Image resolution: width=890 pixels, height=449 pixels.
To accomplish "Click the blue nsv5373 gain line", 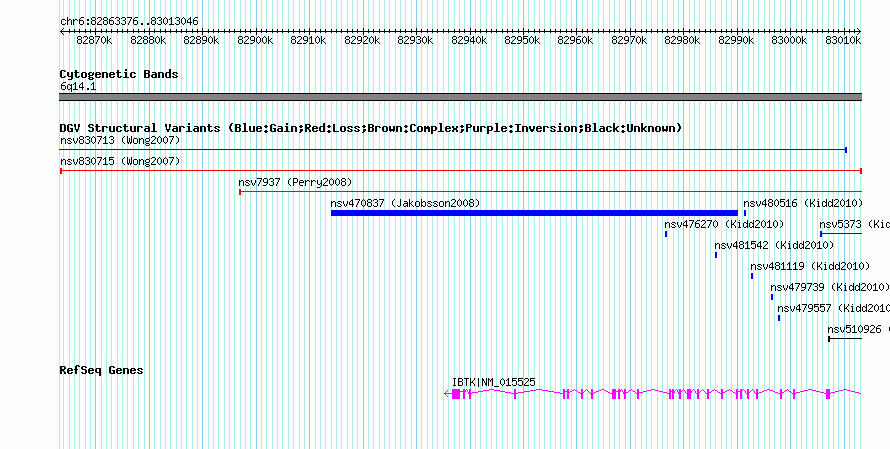I will point(841,234).
